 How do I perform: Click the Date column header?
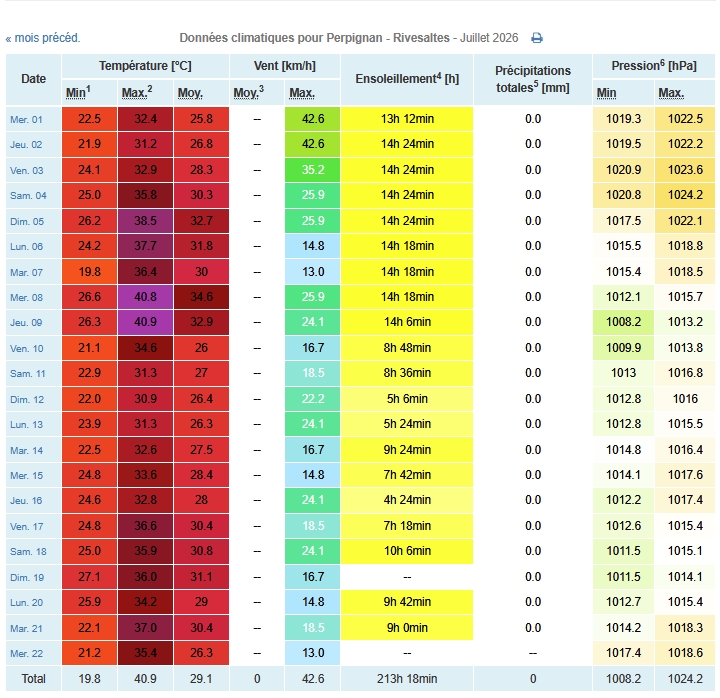point(34,79)
